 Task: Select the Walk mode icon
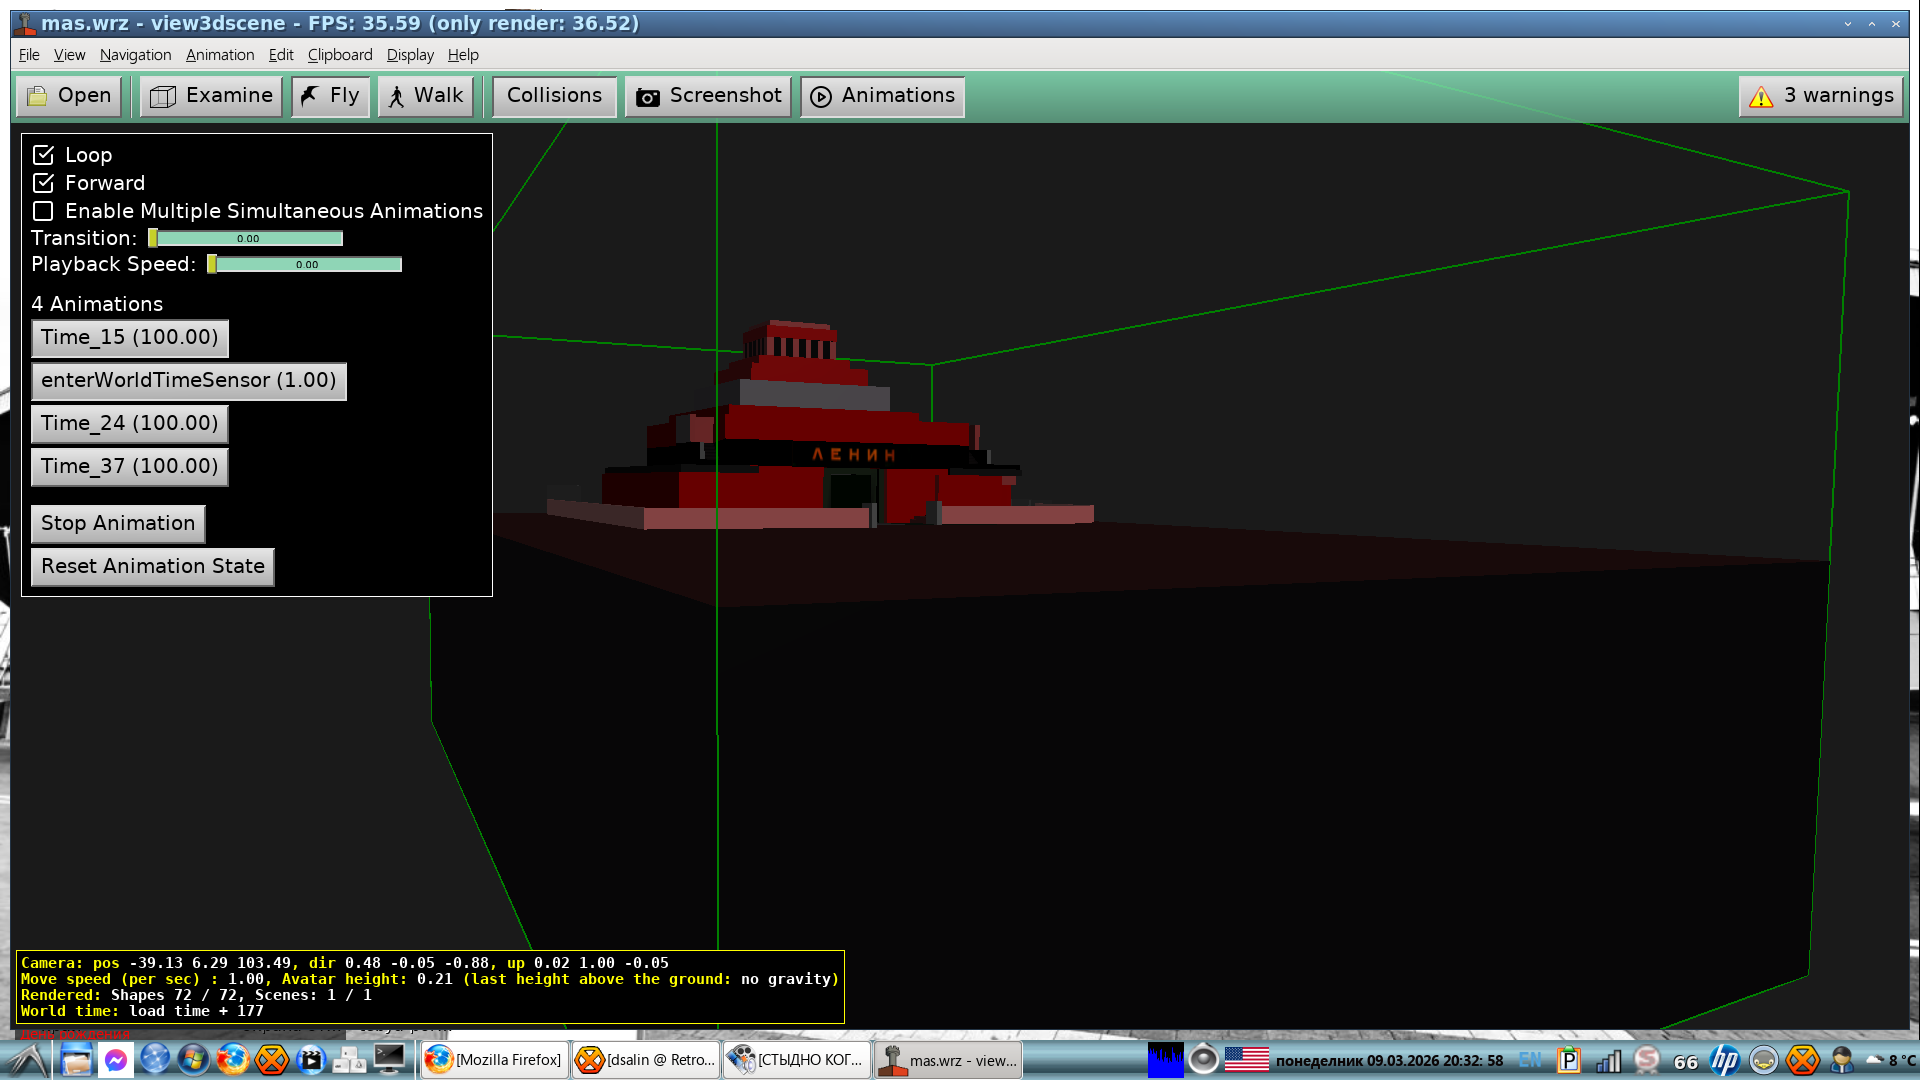tap(397, 96)
